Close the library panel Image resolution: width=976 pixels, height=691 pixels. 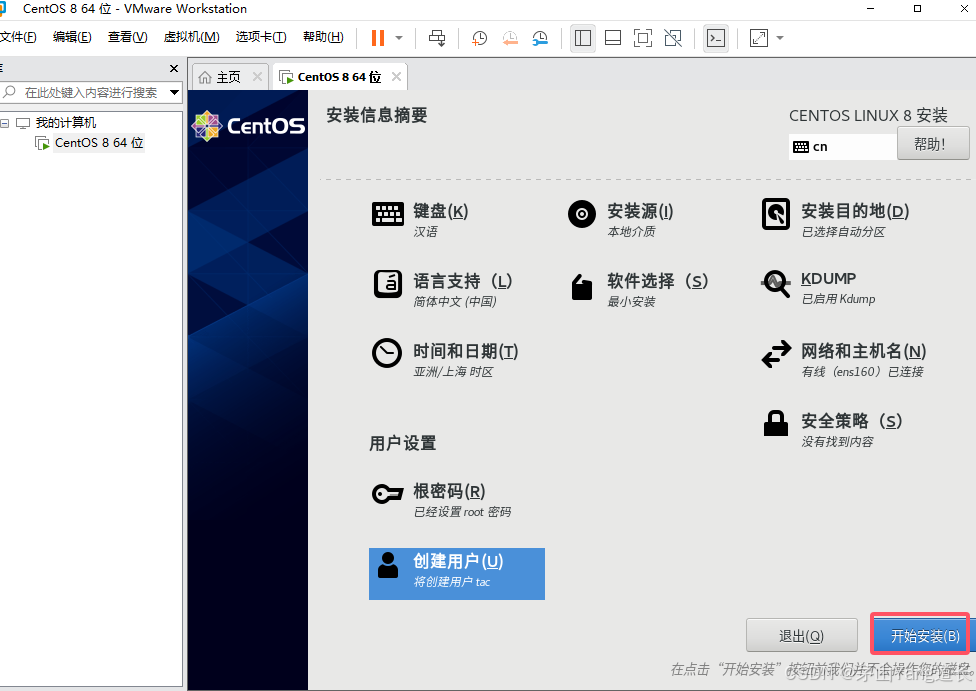(174, 68)
